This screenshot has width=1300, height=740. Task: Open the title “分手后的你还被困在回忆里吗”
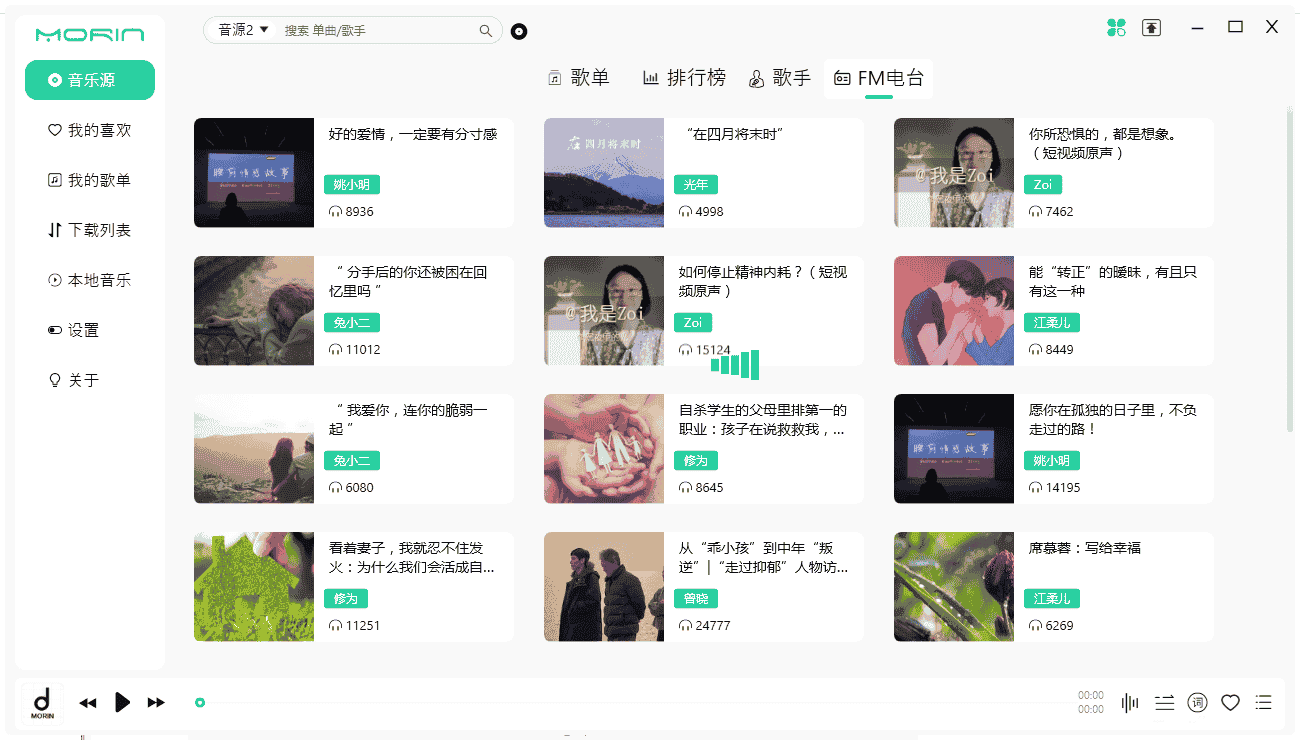(x=411, y=281)
